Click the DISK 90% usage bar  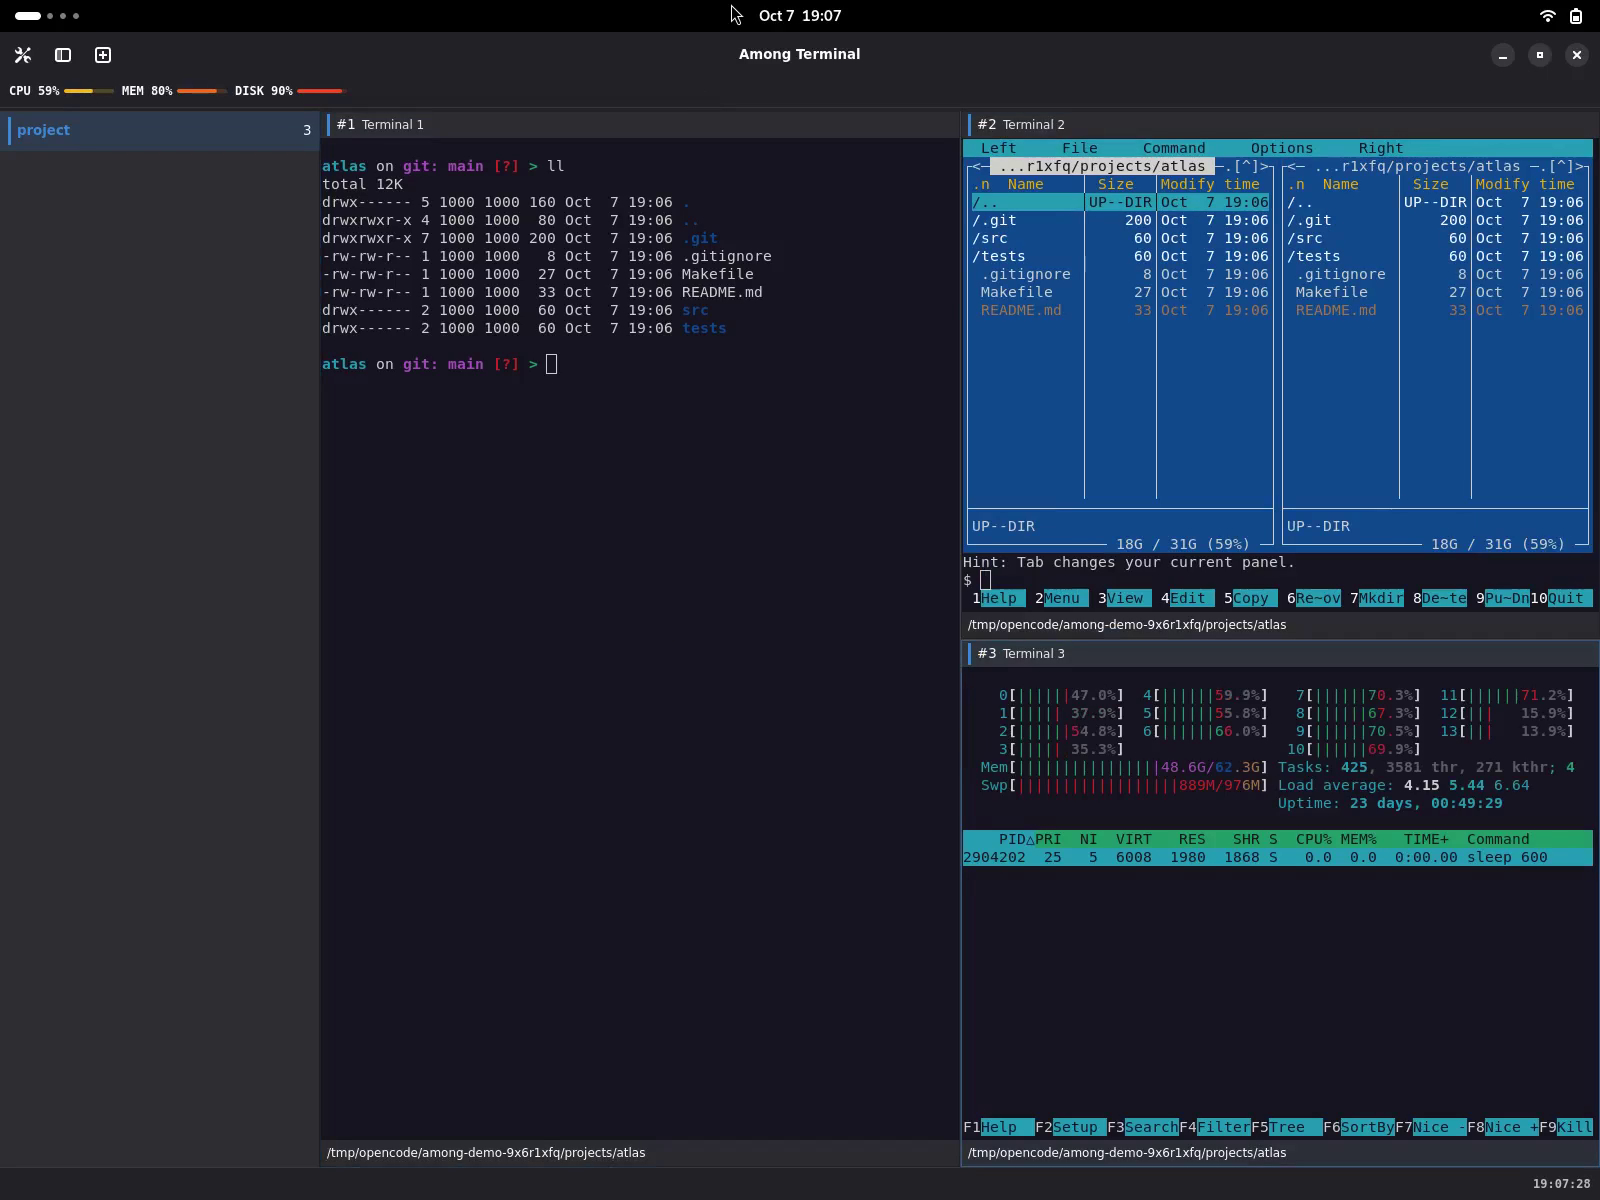[322, 91]
